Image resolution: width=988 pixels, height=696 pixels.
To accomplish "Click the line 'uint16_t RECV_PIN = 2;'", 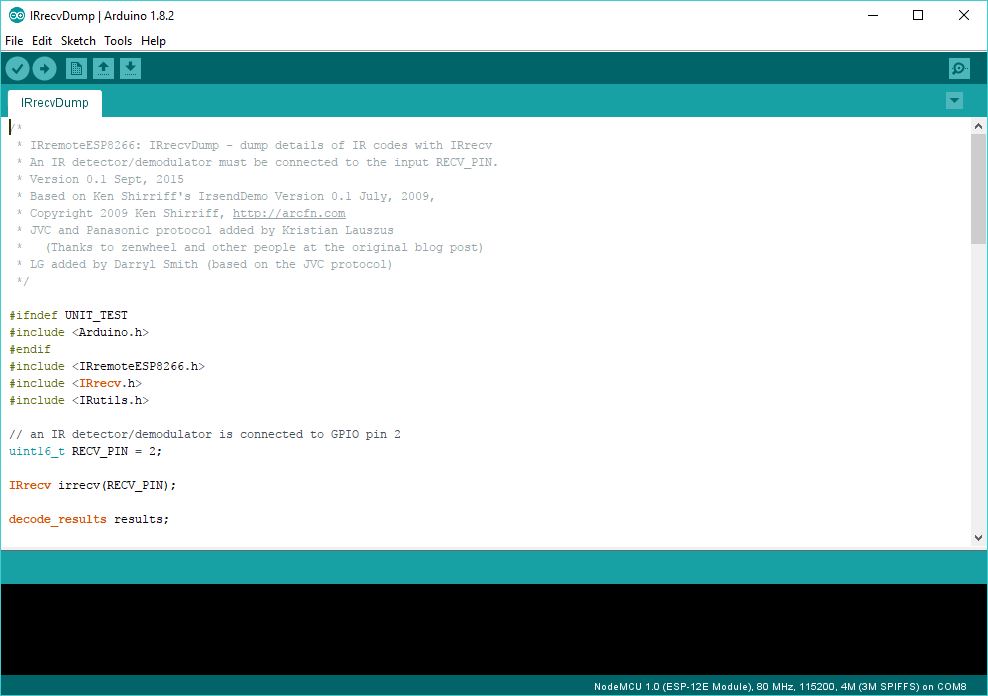I will (x=85, y=451).
